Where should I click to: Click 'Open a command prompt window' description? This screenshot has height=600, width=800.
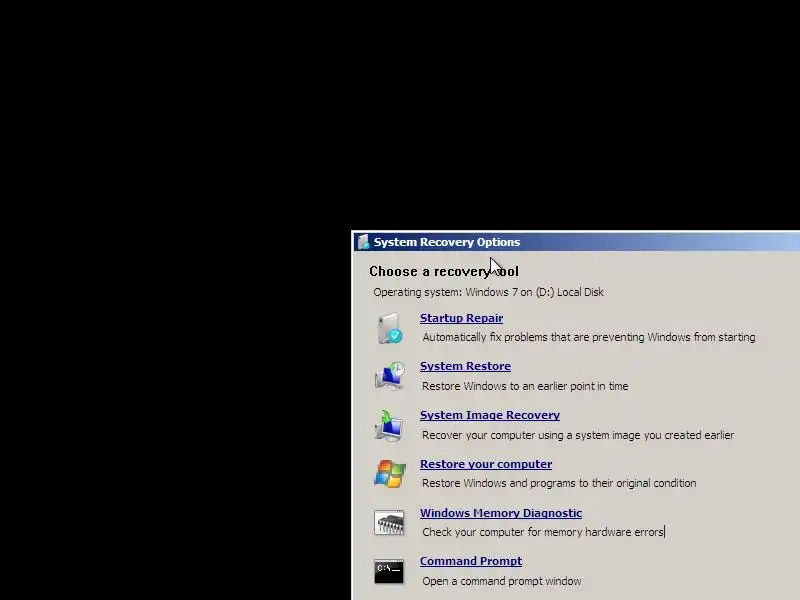point(502,581)
